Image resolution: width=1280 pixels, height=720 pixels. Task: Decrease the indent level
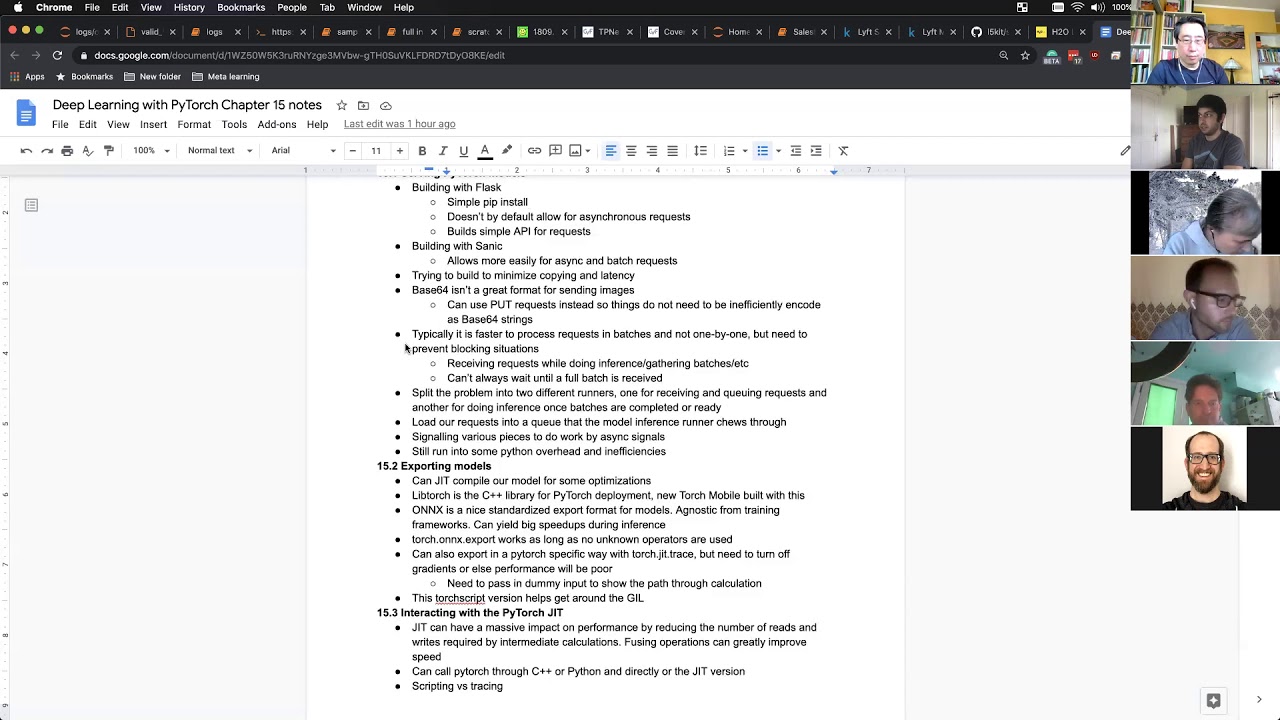795,151
